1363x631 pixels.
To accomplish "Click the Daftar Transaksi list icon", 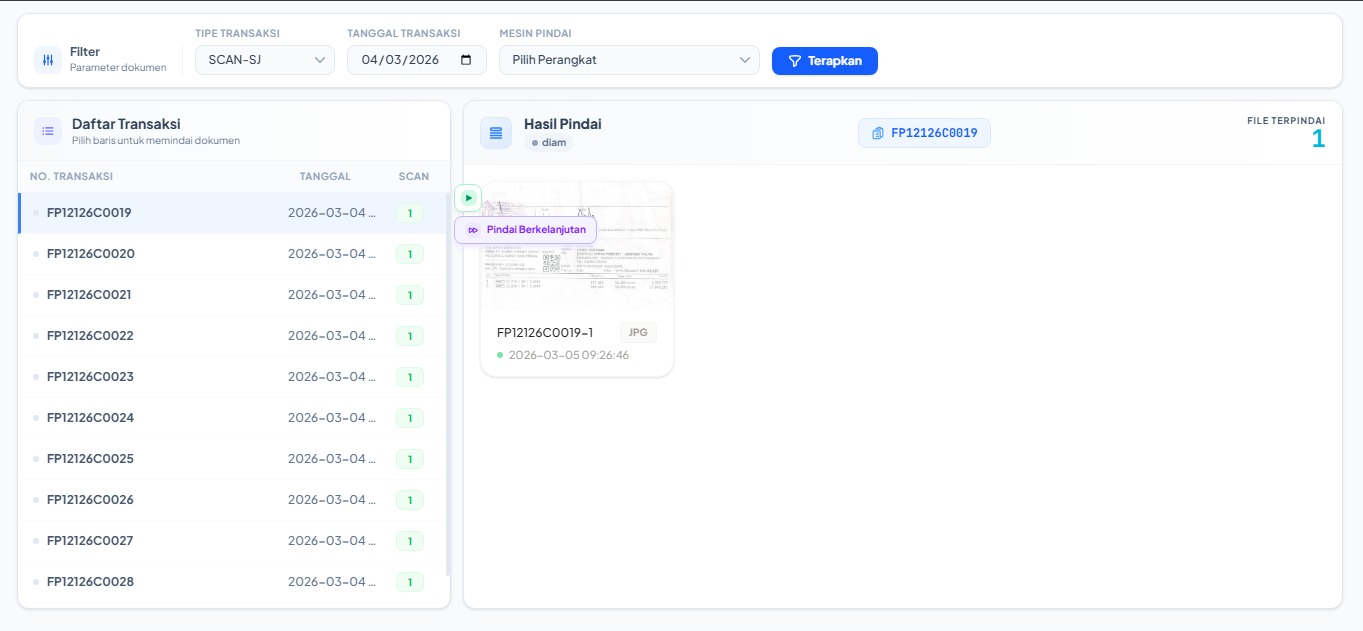I will [48, 131].
